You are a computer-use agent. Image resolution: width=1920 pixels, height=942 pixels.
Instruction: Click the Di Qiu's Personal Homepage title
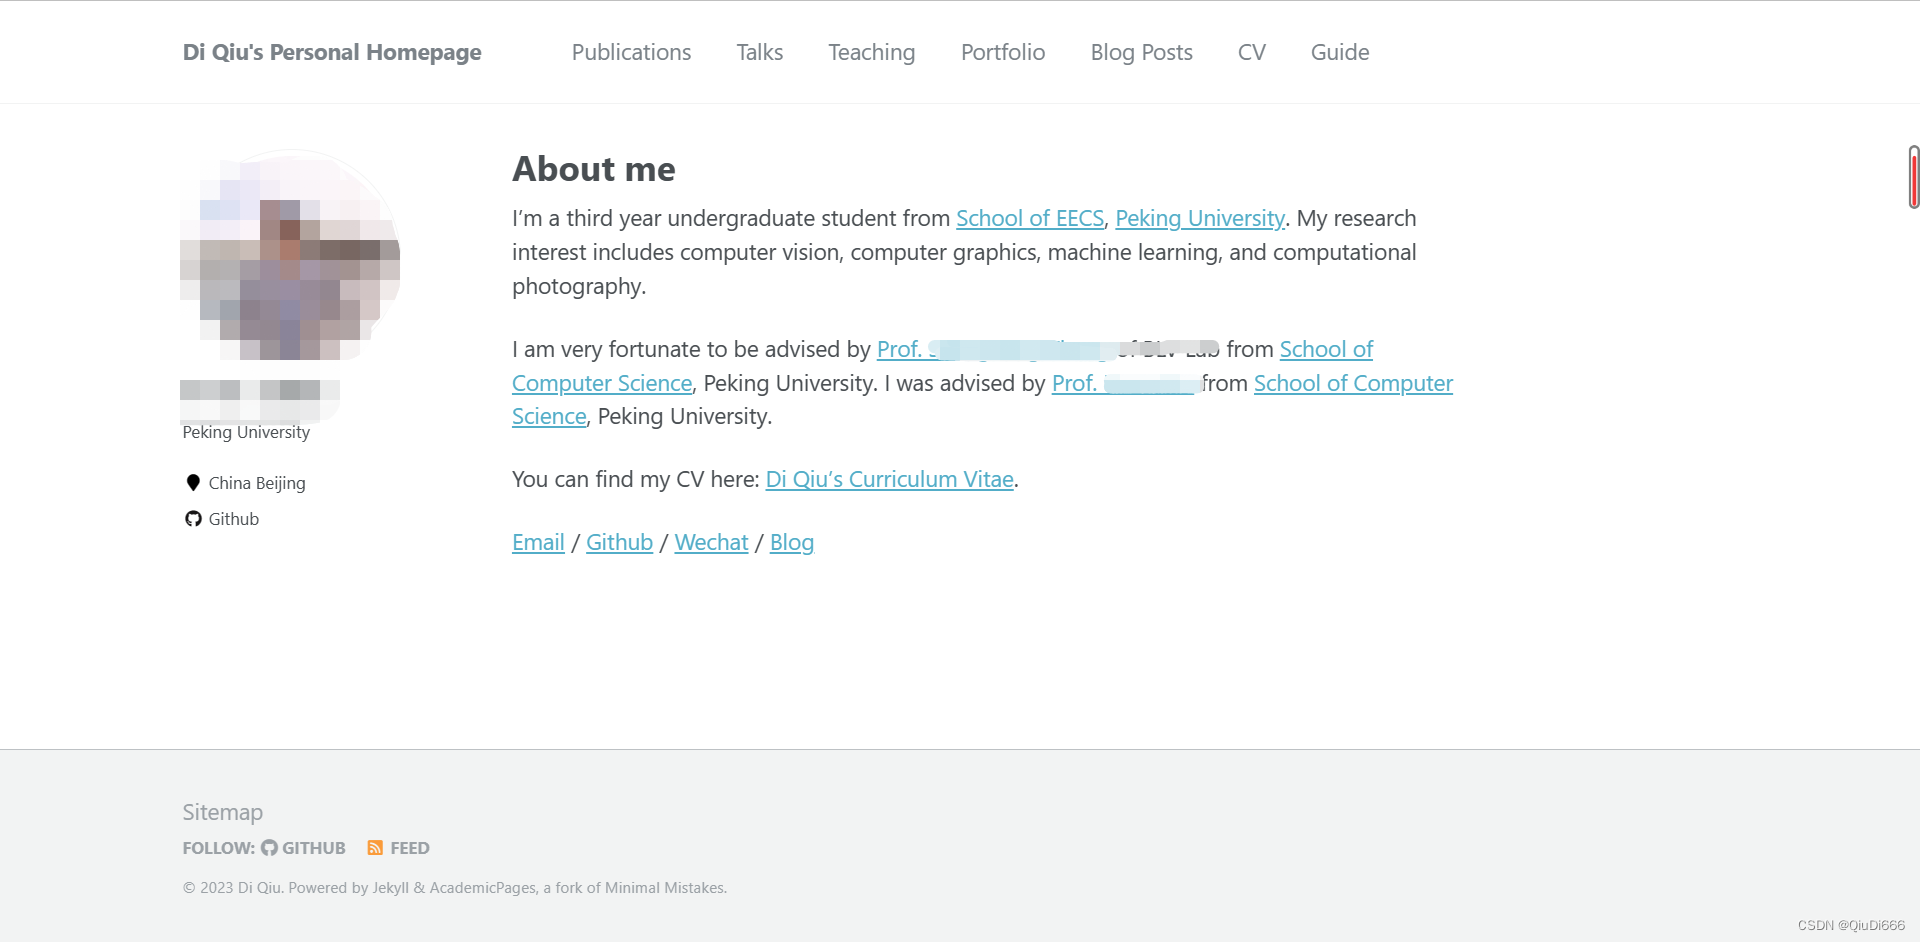pos(332,52)
